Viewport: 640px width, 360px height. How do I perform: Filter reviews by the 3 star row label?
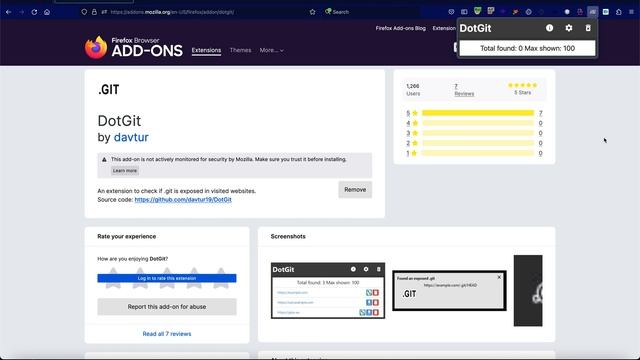click(x=412, y=133)
